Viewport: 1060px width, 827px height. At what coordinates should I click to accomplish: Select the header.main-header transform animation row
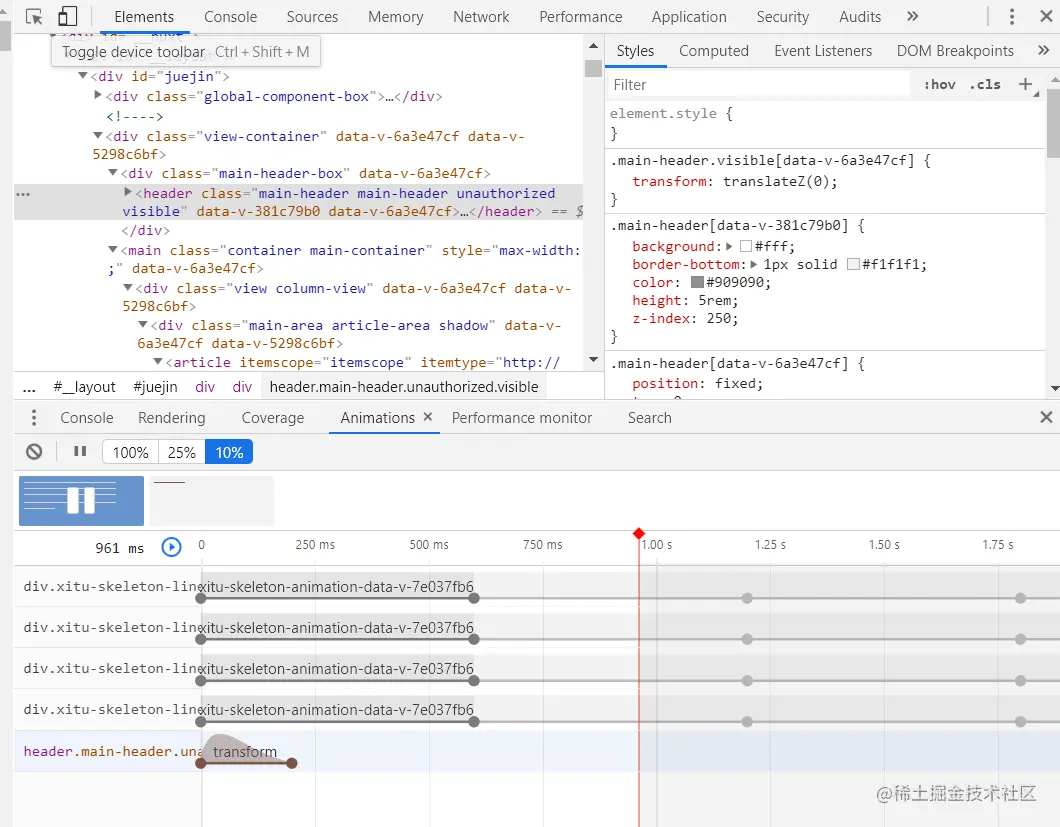tap(537, 751)
